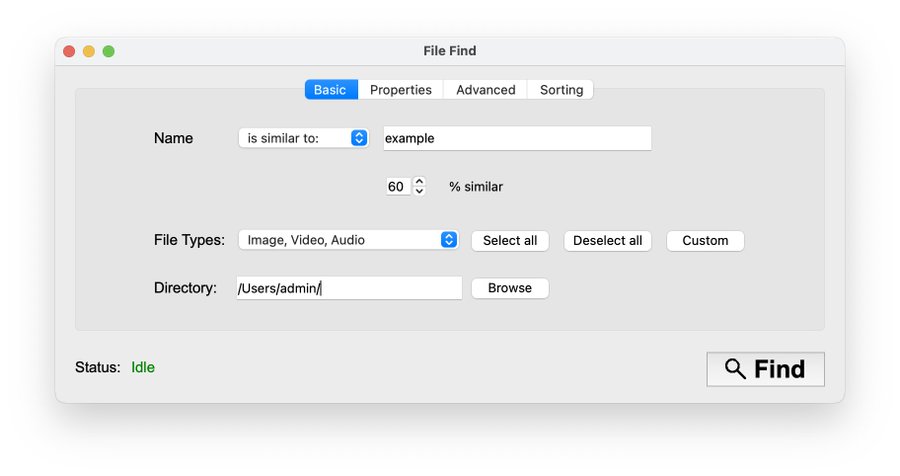Go to the Advanced tab

[x=485, y=90]
